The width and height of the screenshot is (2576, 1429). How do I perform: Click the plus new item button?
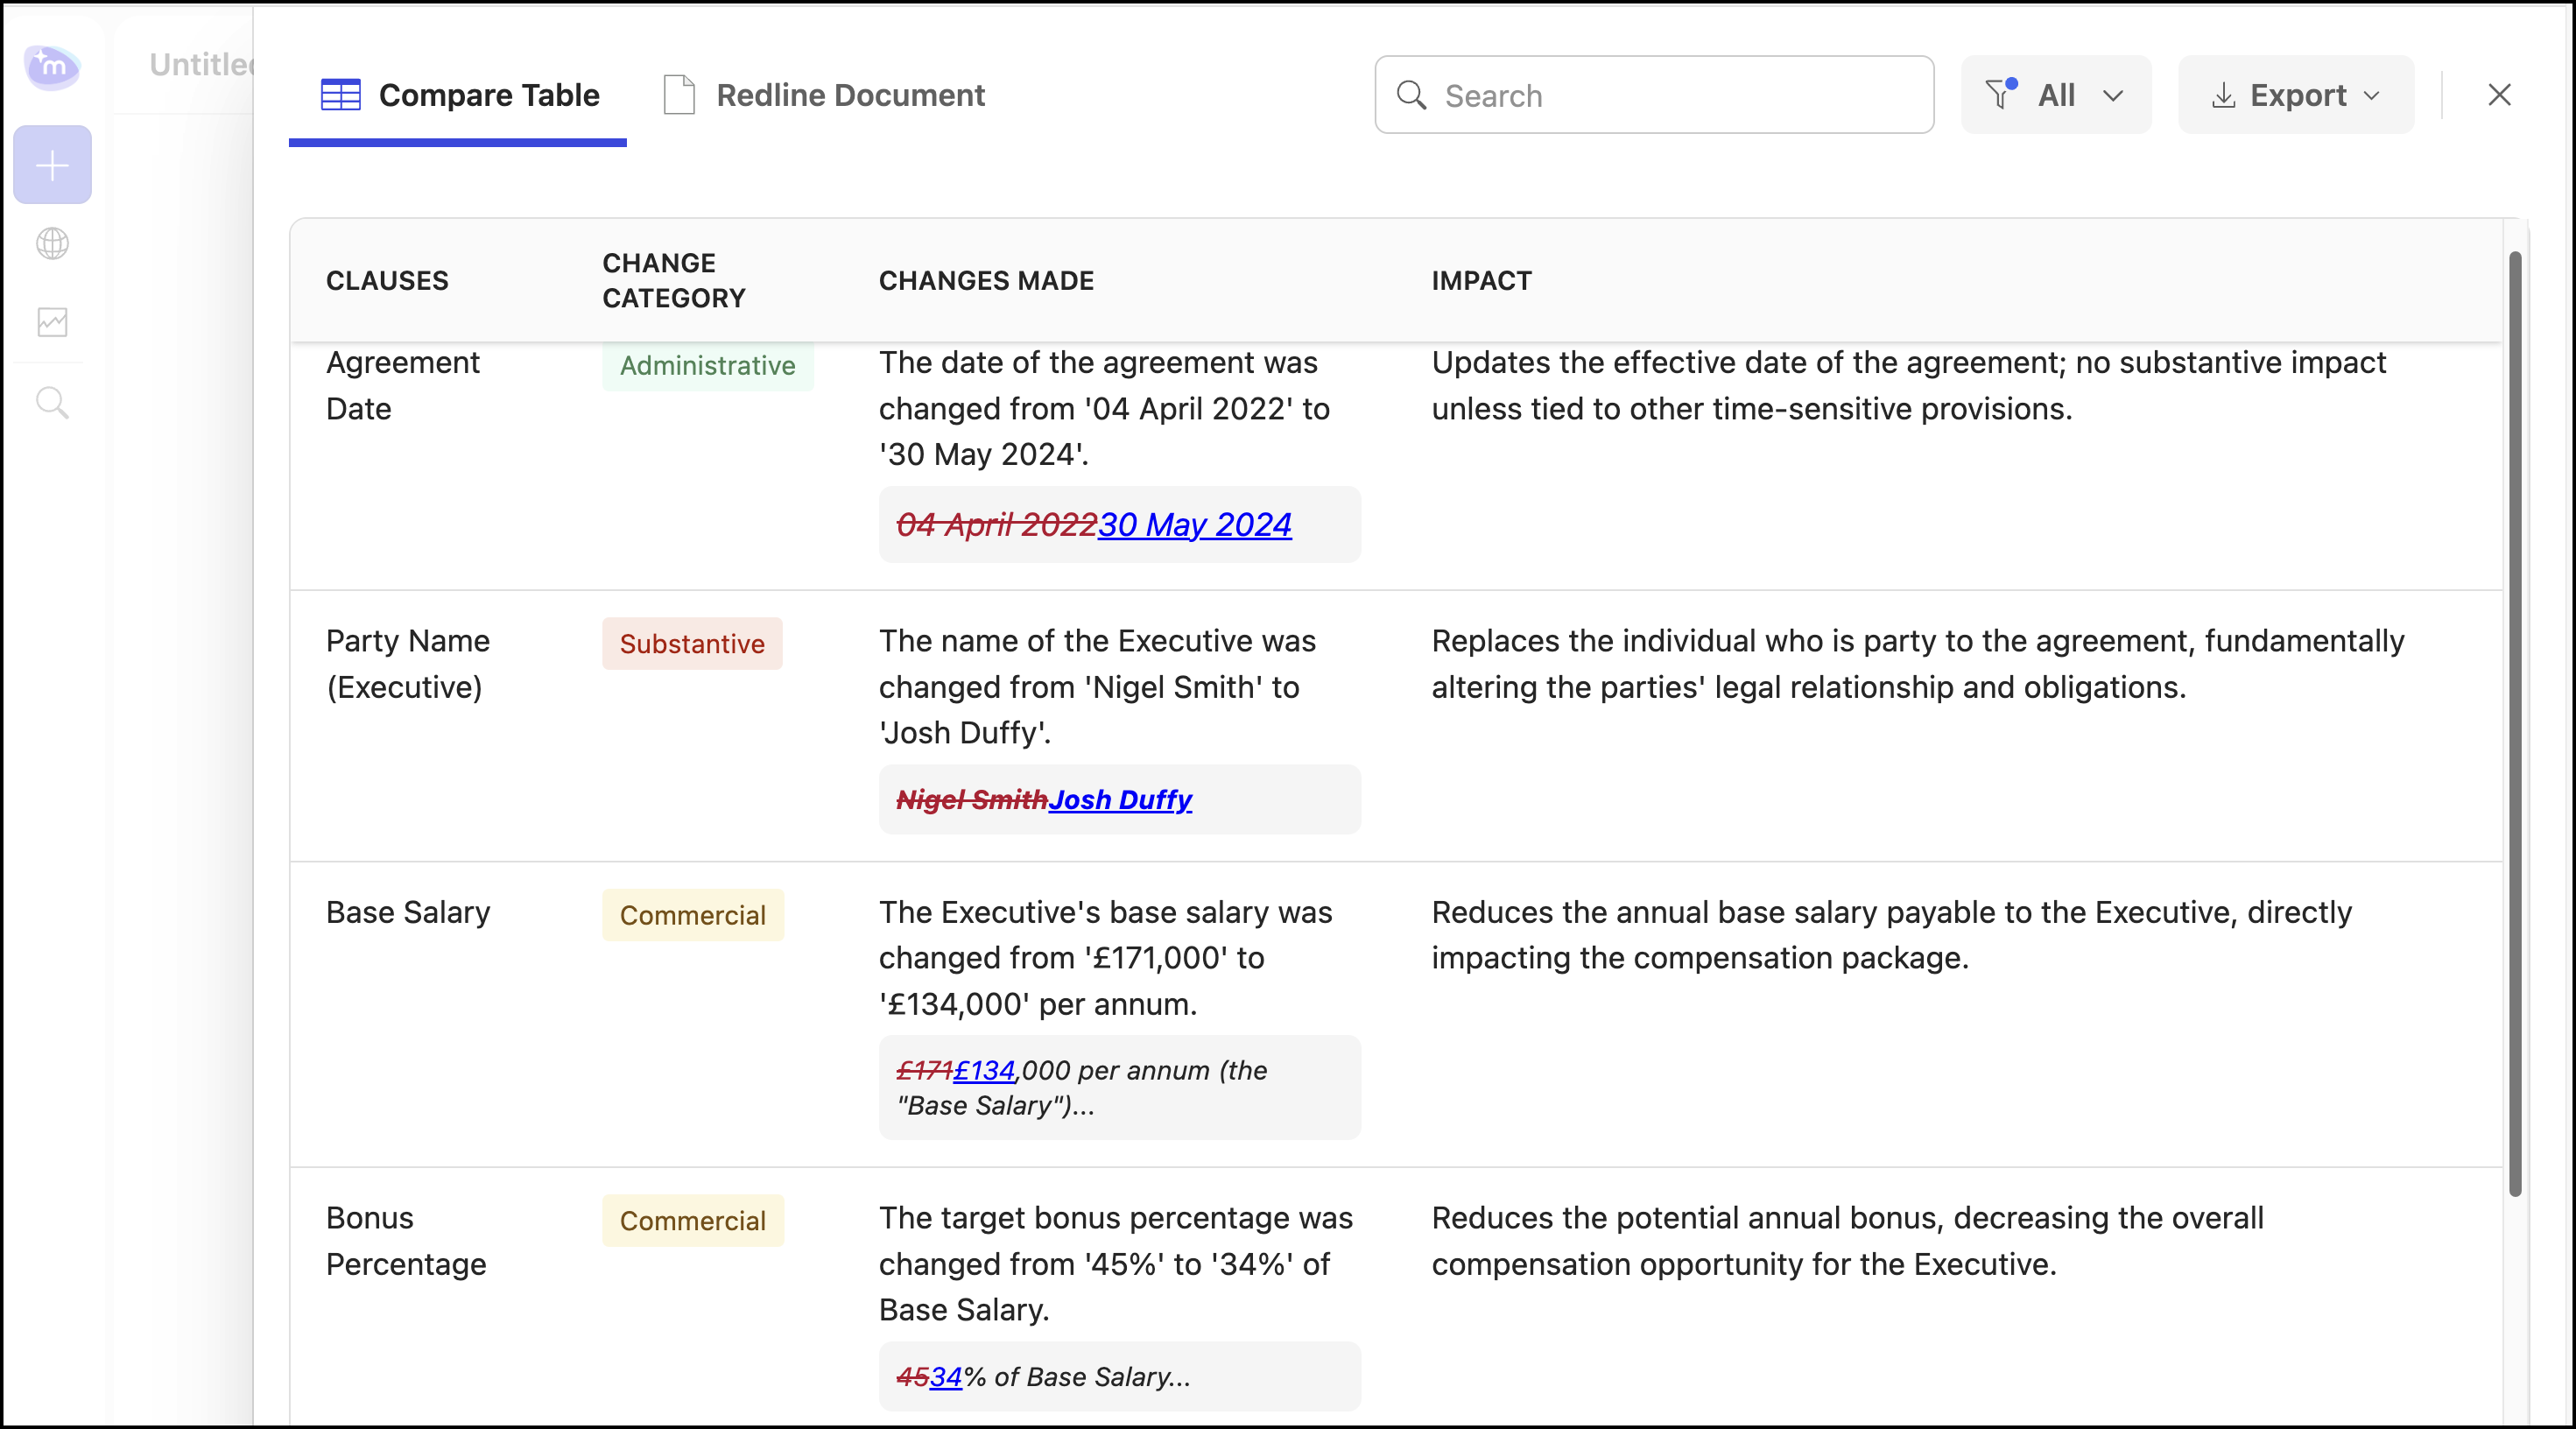(x=52, y=165)
